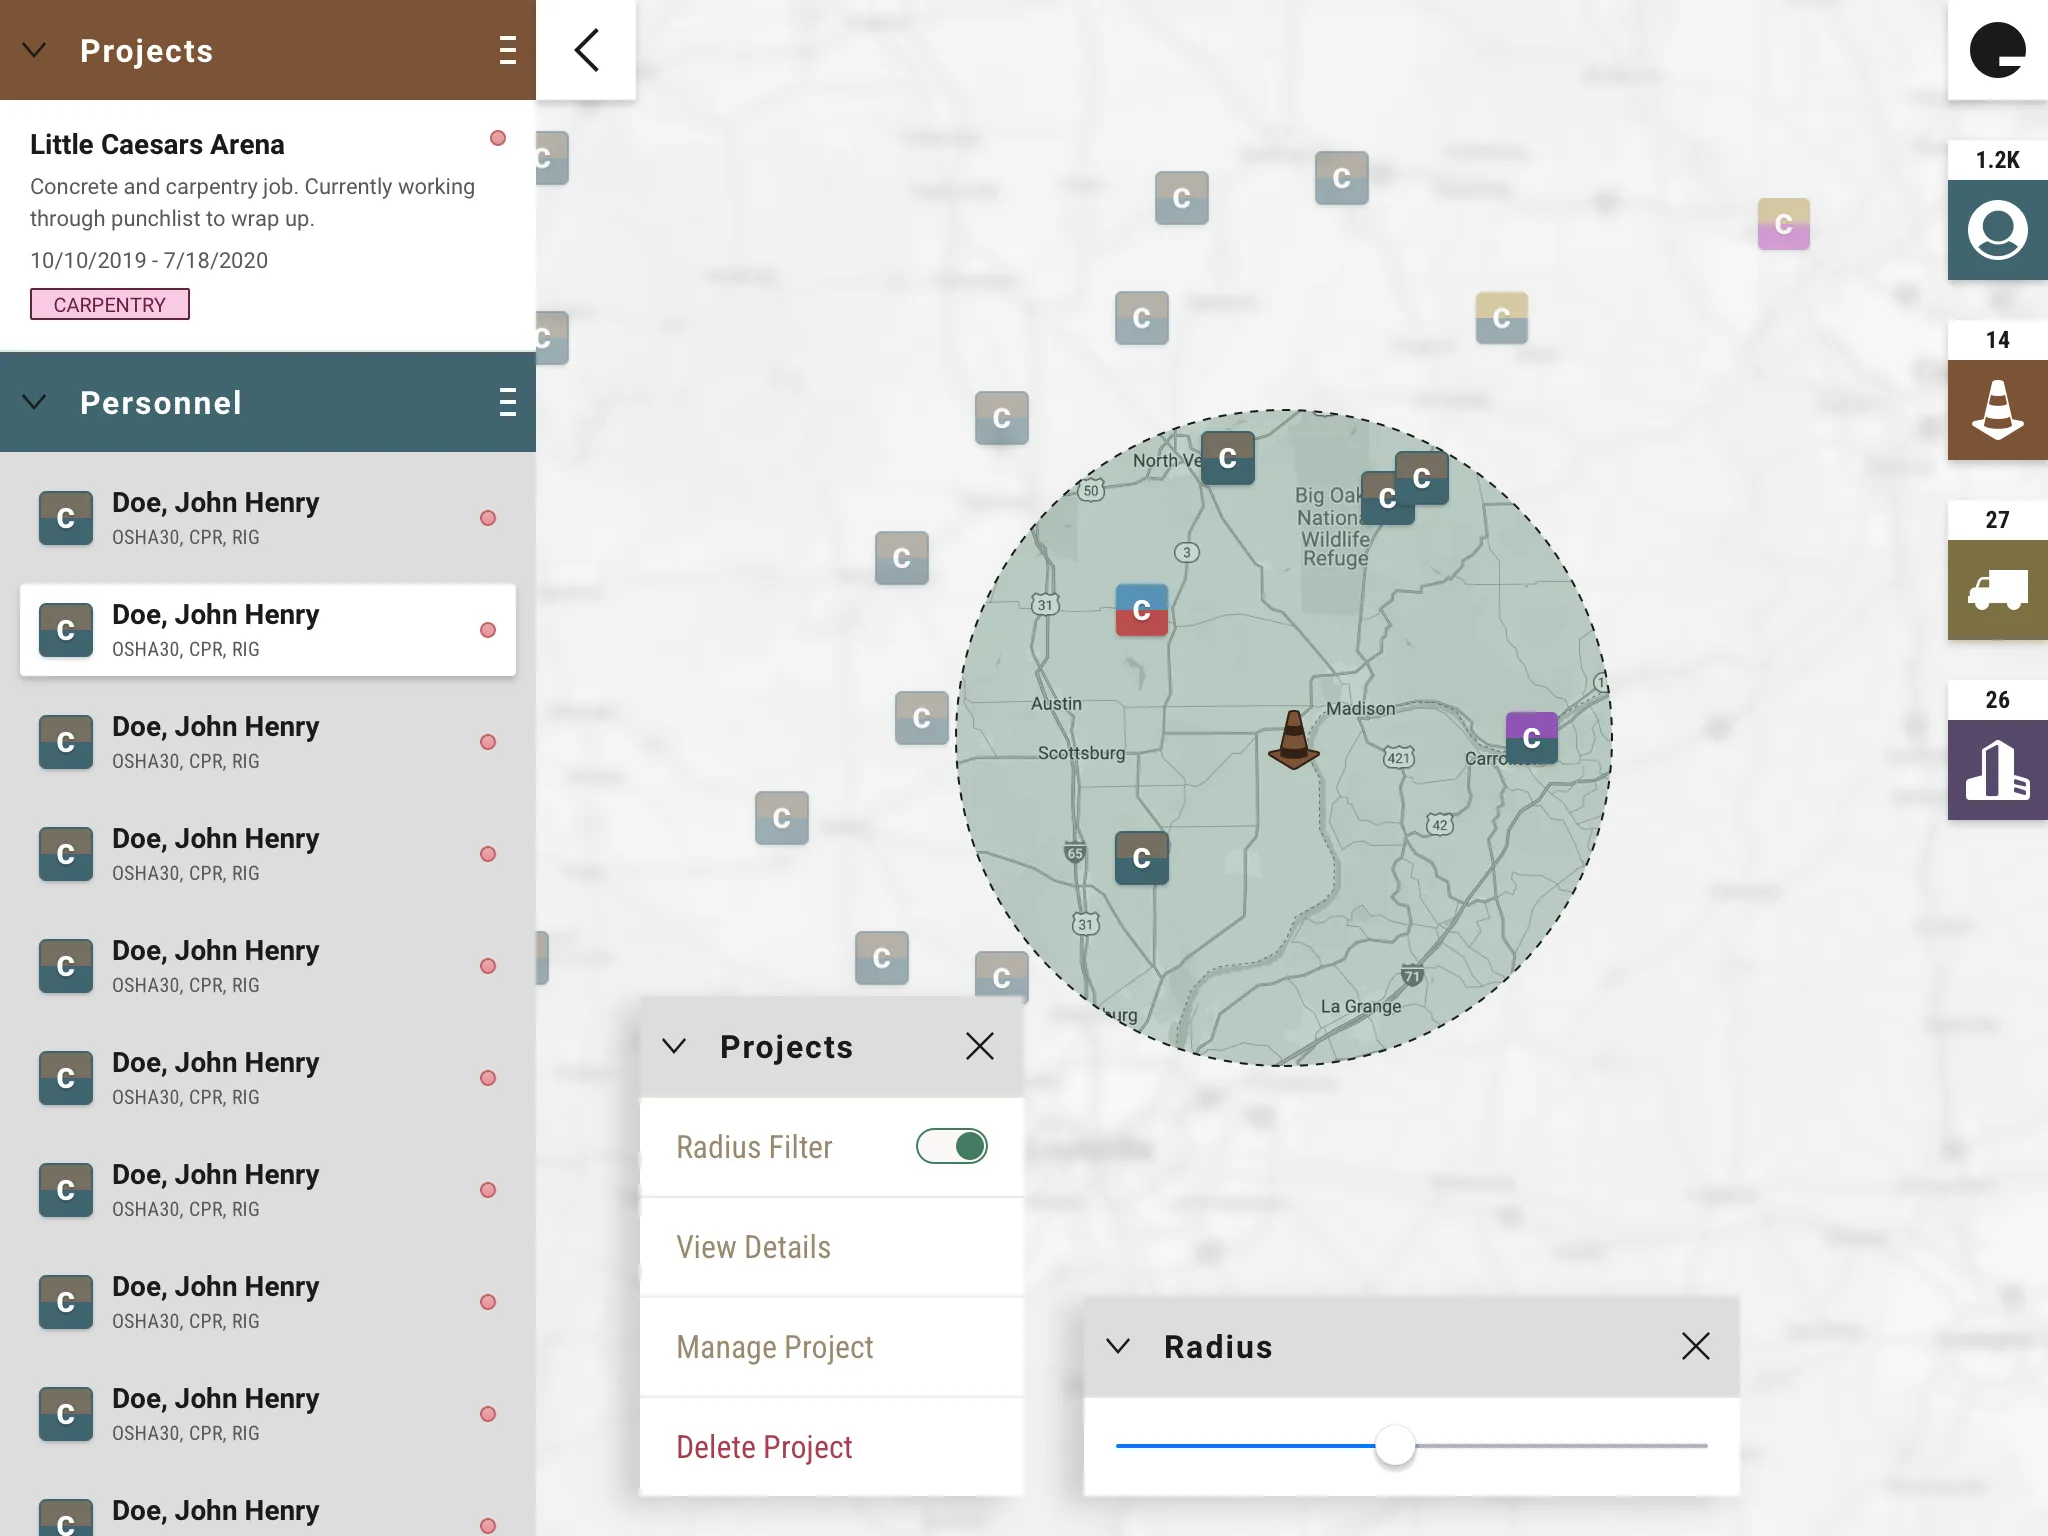
Task: Select the tan C marker on the map
Action: 1501,318
